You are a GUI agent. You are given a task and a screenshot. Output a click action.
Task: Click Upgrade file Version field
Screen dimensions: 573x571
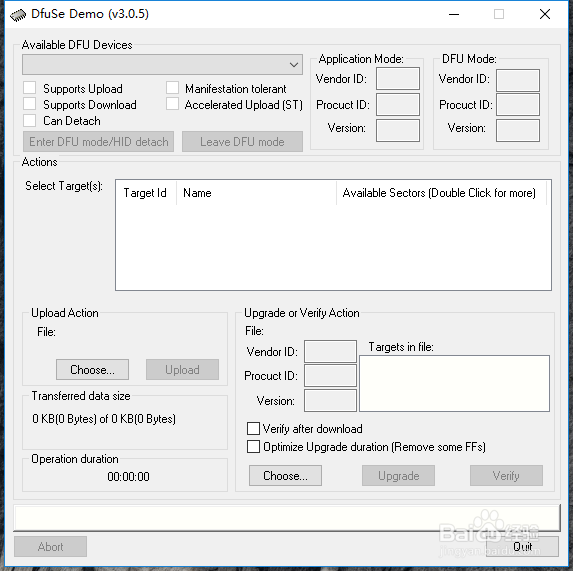tap(330, 400)
